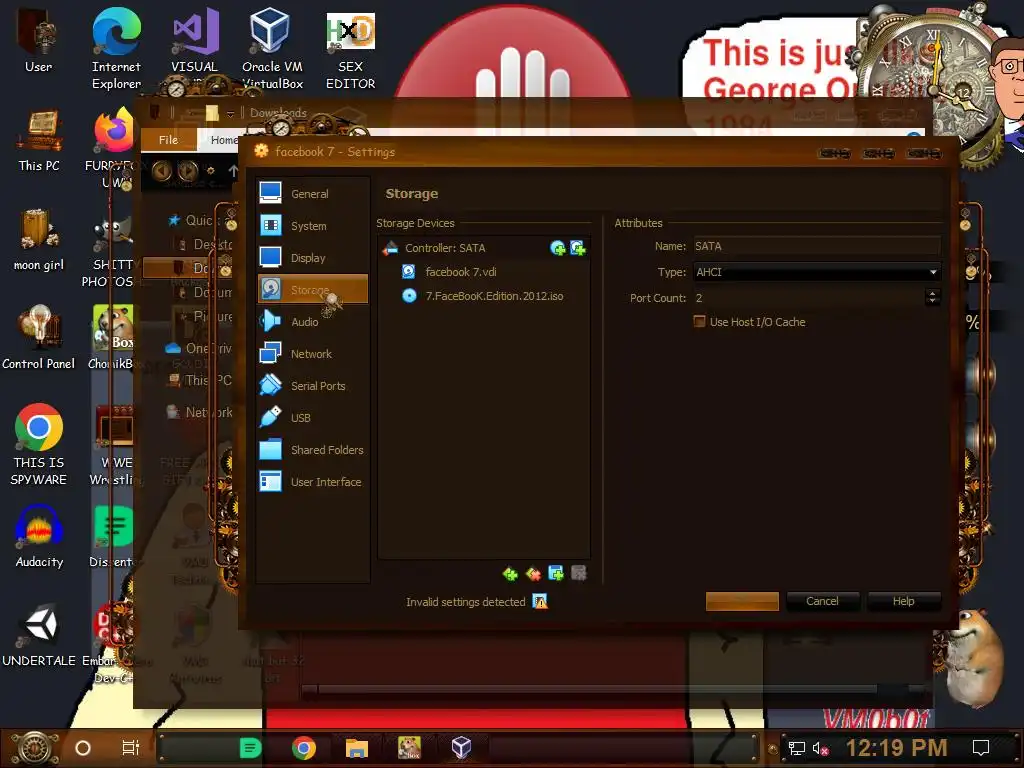Open USB settings category

pos(312,417)
